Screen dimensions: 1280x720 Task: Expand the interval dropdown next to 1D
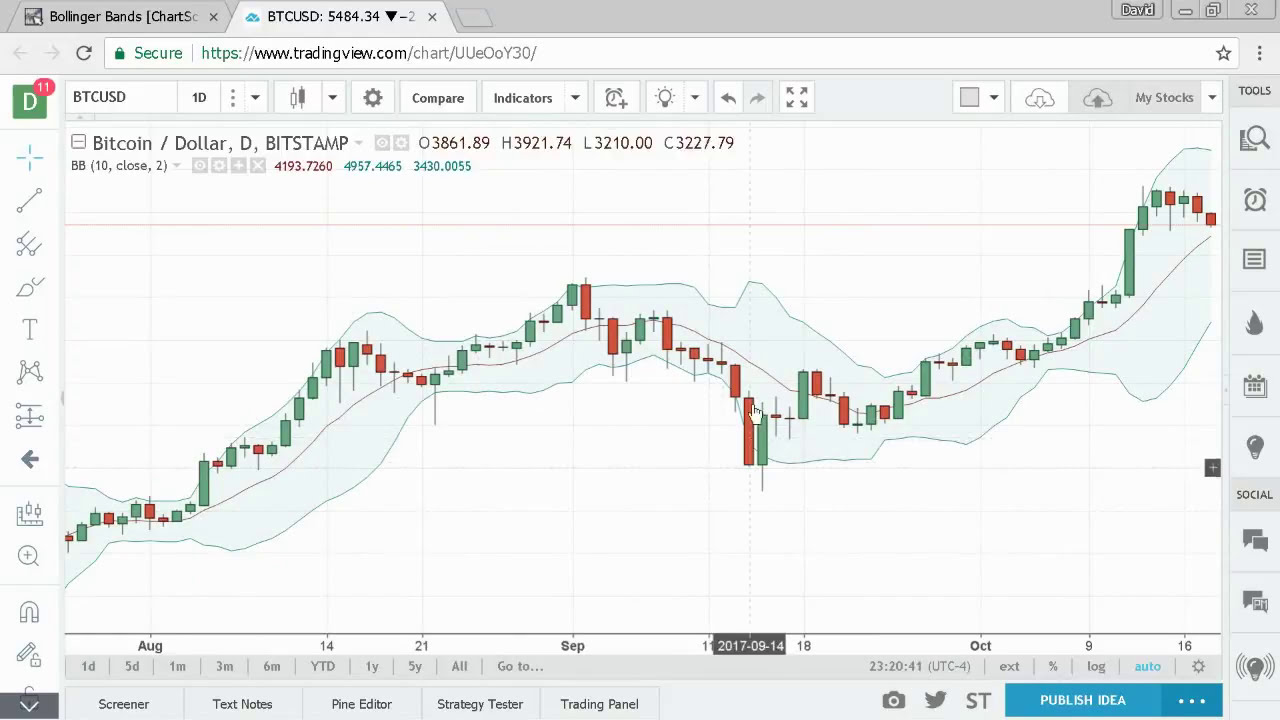pos(255,97)
